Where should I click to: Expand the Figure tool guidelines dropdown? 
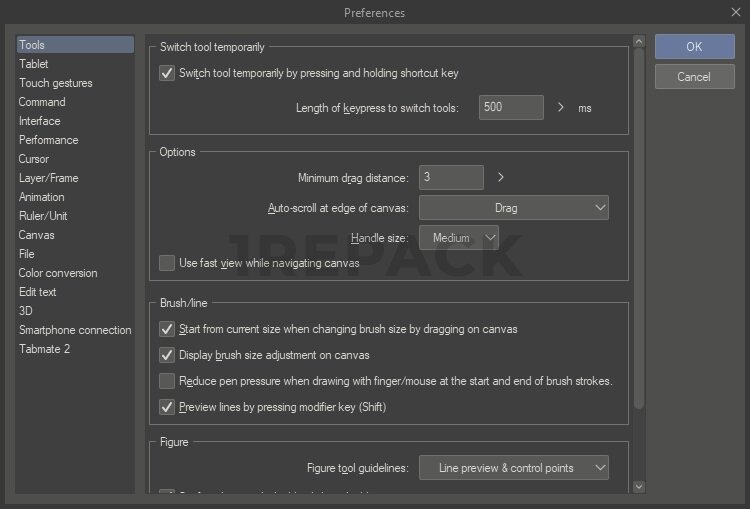click(x=513, y=468)
